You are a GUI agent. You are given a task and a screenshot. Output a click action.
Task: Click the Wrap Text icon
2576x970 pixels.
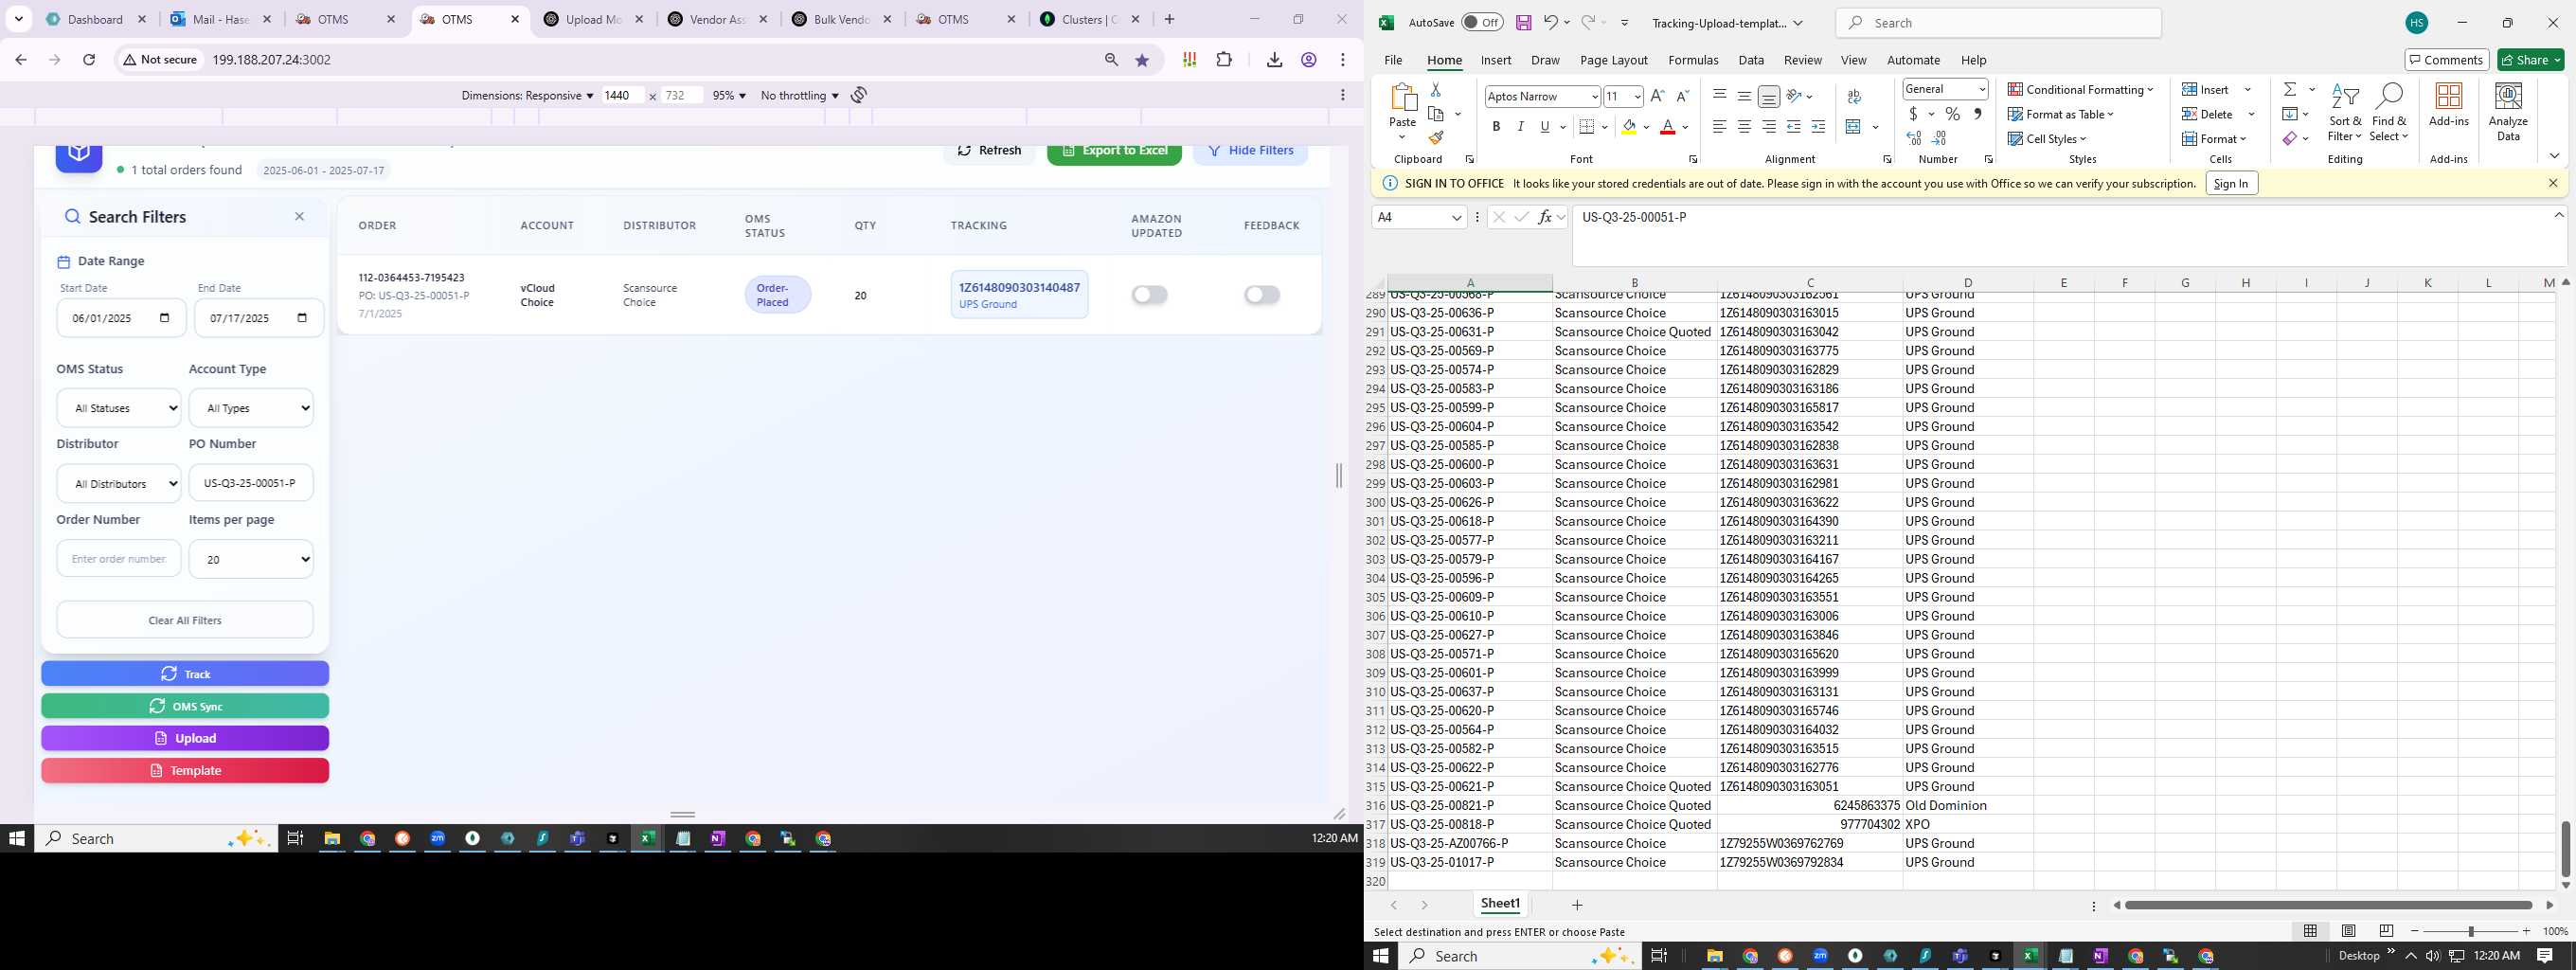point(1855,96)
